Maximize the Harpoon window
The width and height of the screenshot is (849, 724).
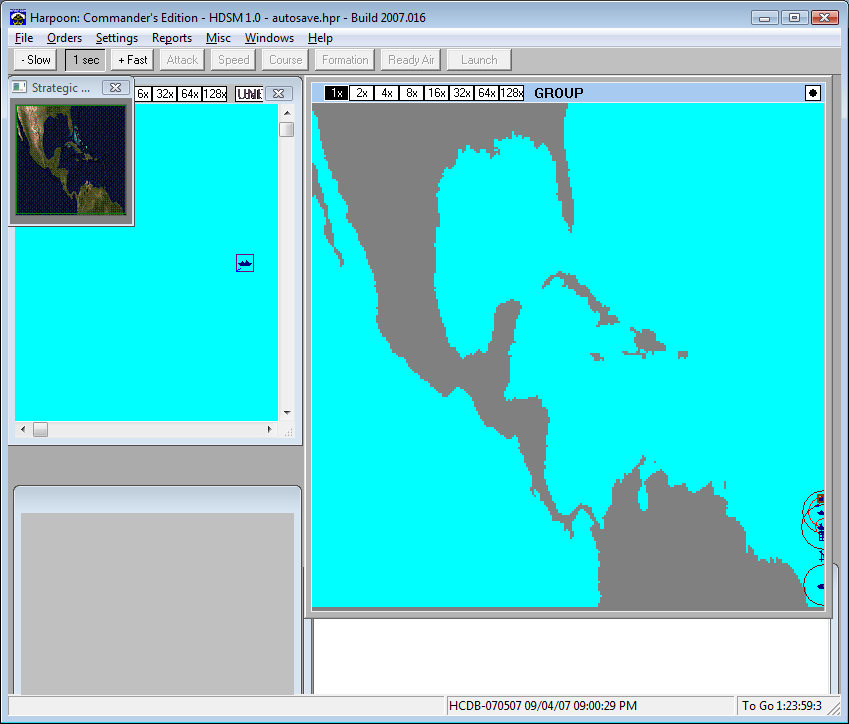[x=794, y=18]
